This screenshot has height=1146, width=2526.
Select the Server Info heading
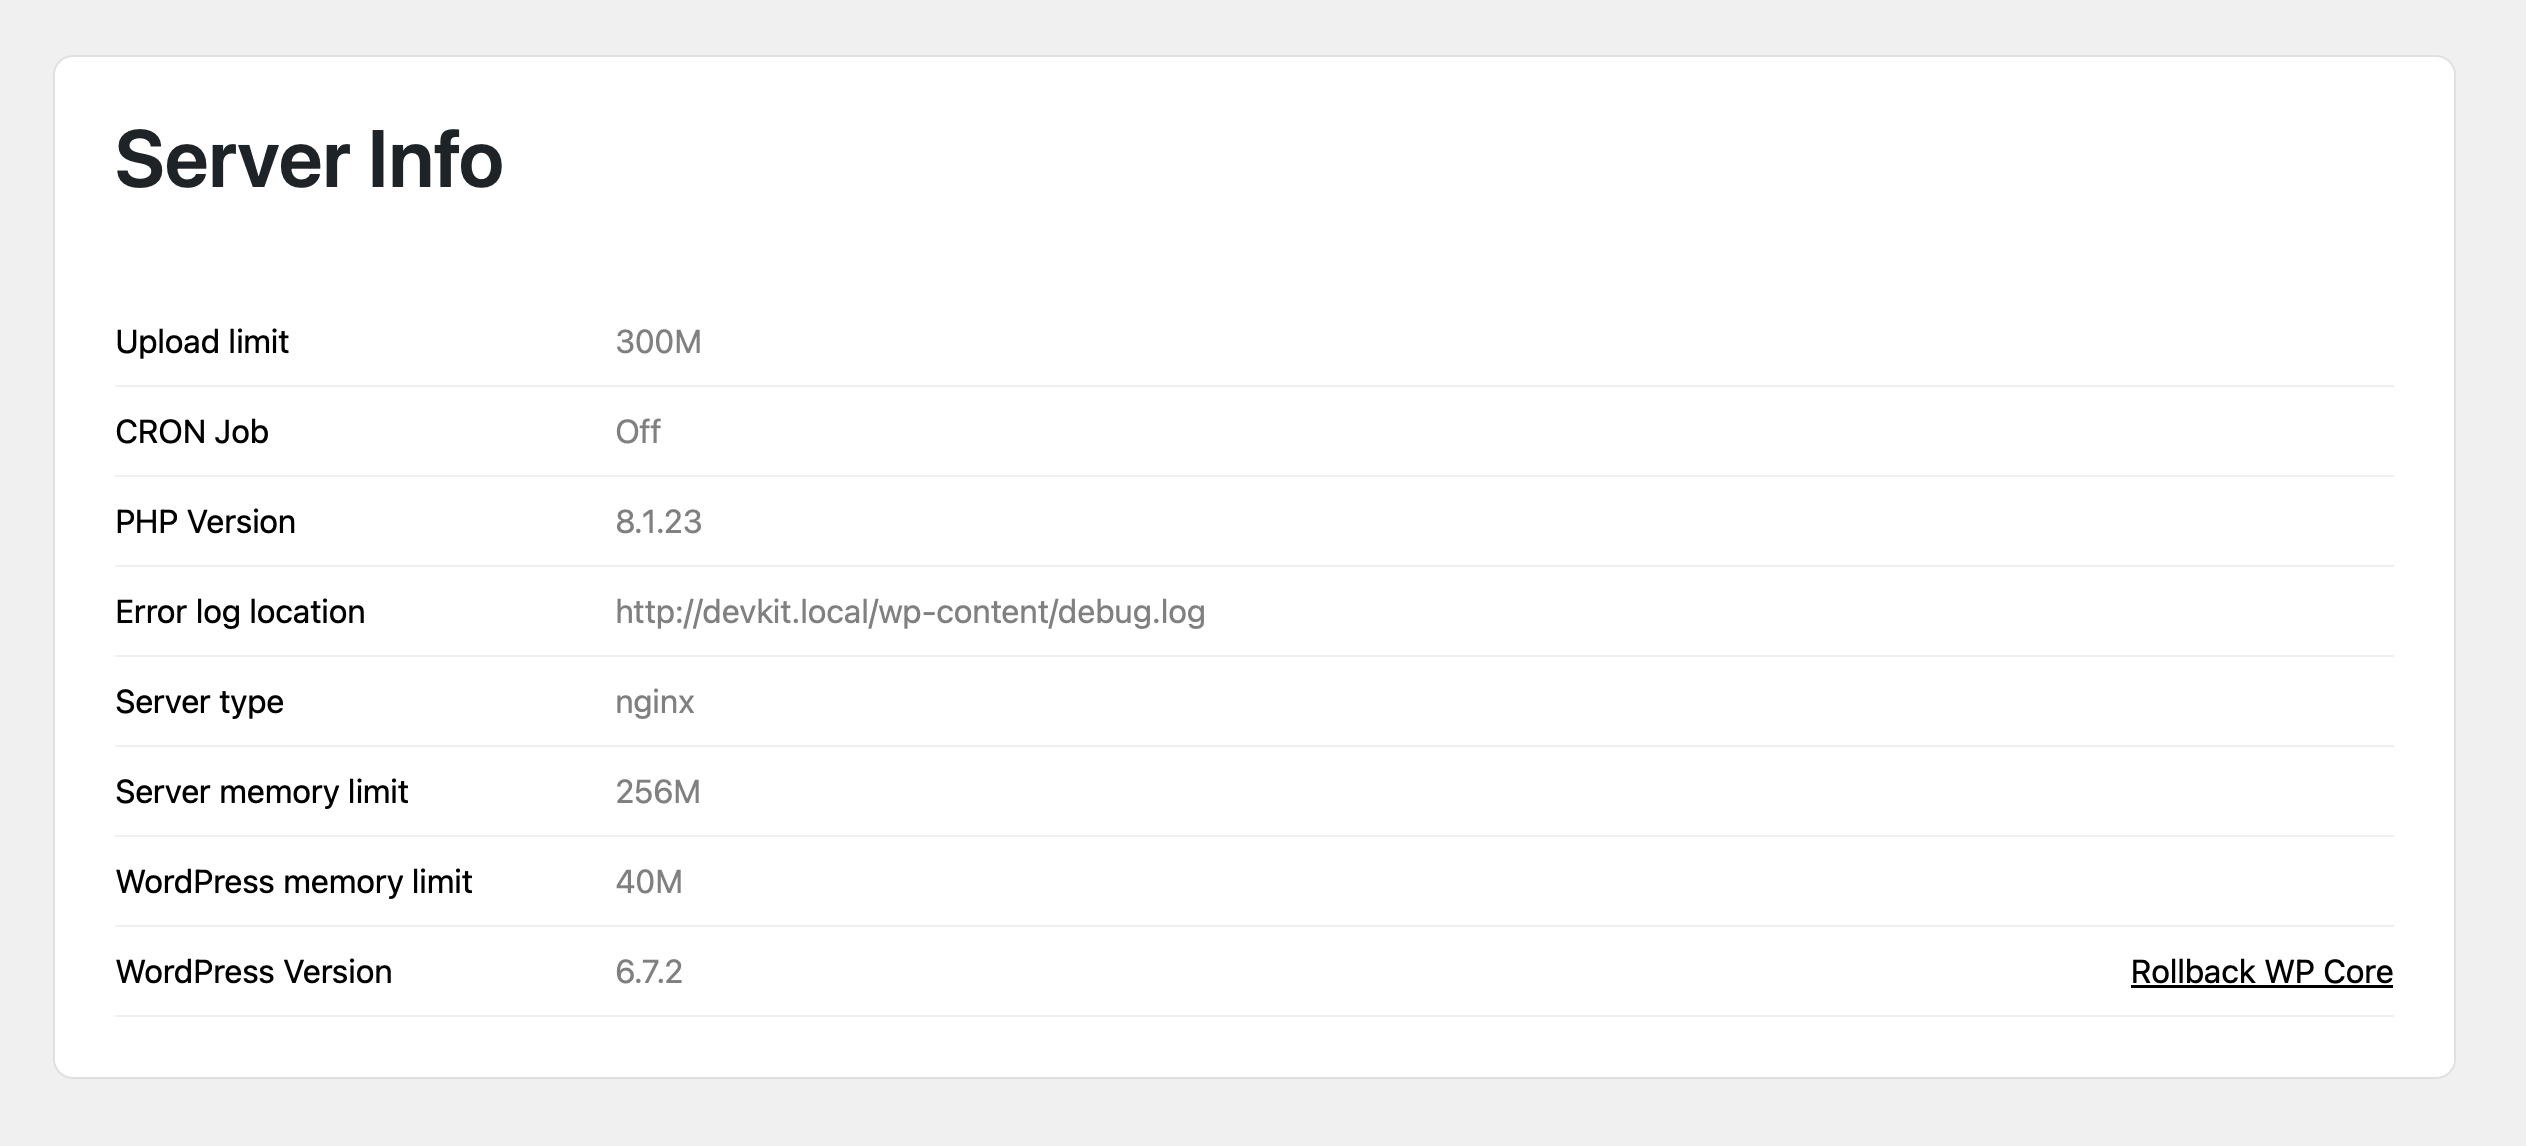point(309,159)
